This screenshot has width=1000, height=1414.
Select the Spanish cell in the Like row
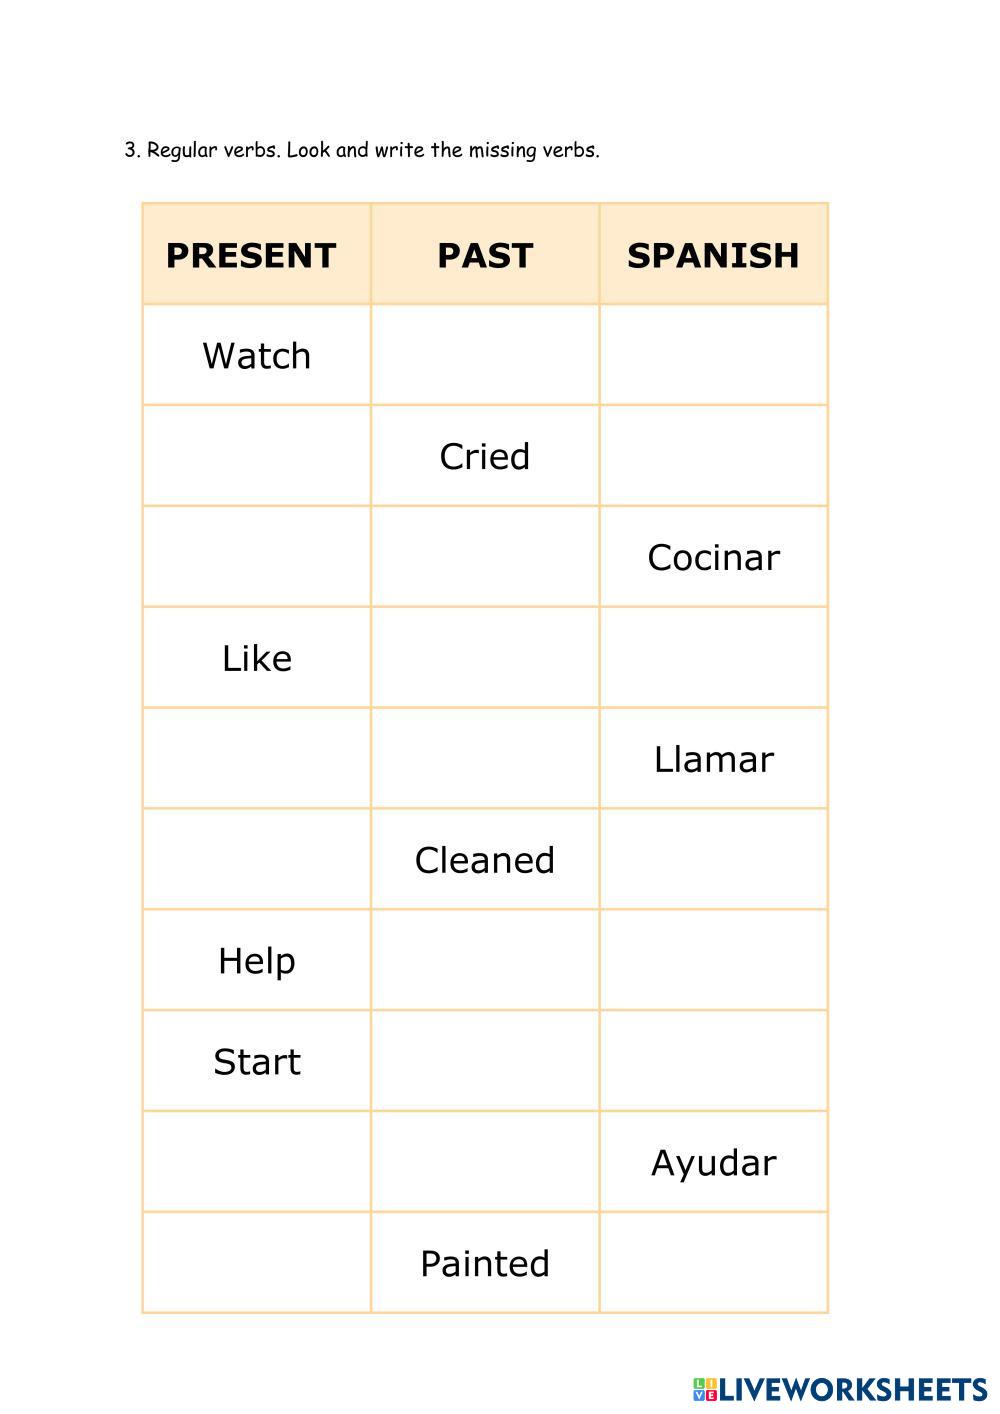713,658
